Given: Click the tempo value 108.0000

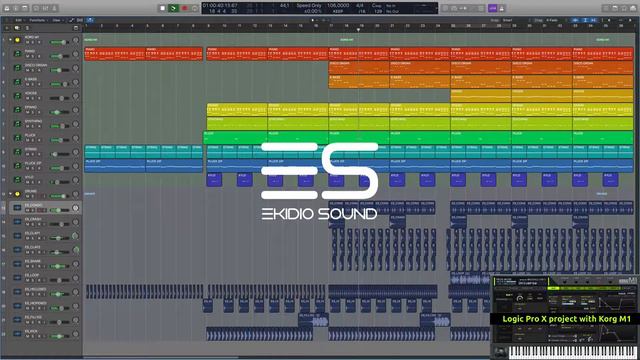Looking at the screenshot, I should [338, 6].
